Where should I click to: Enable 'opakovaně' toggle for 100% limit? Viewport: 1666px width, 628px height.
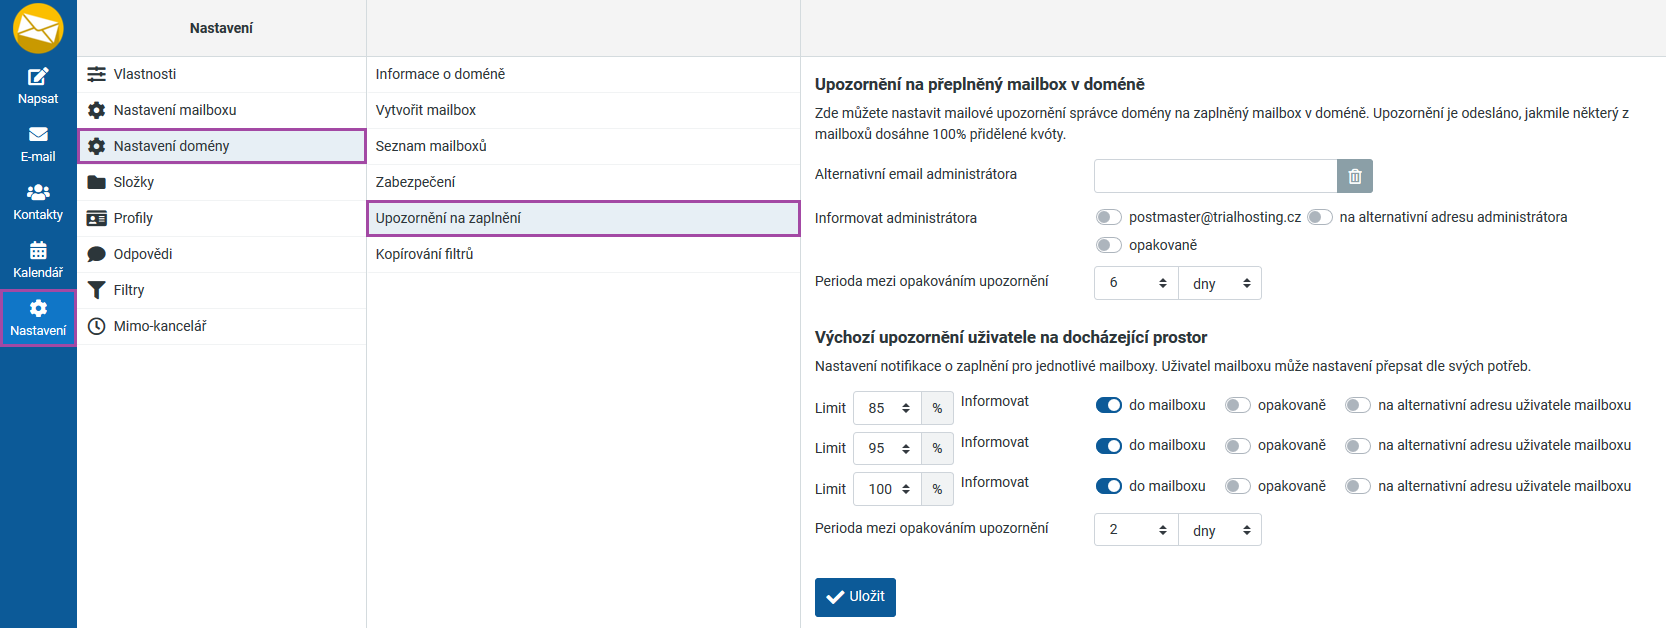click(x=1237, y=486)
